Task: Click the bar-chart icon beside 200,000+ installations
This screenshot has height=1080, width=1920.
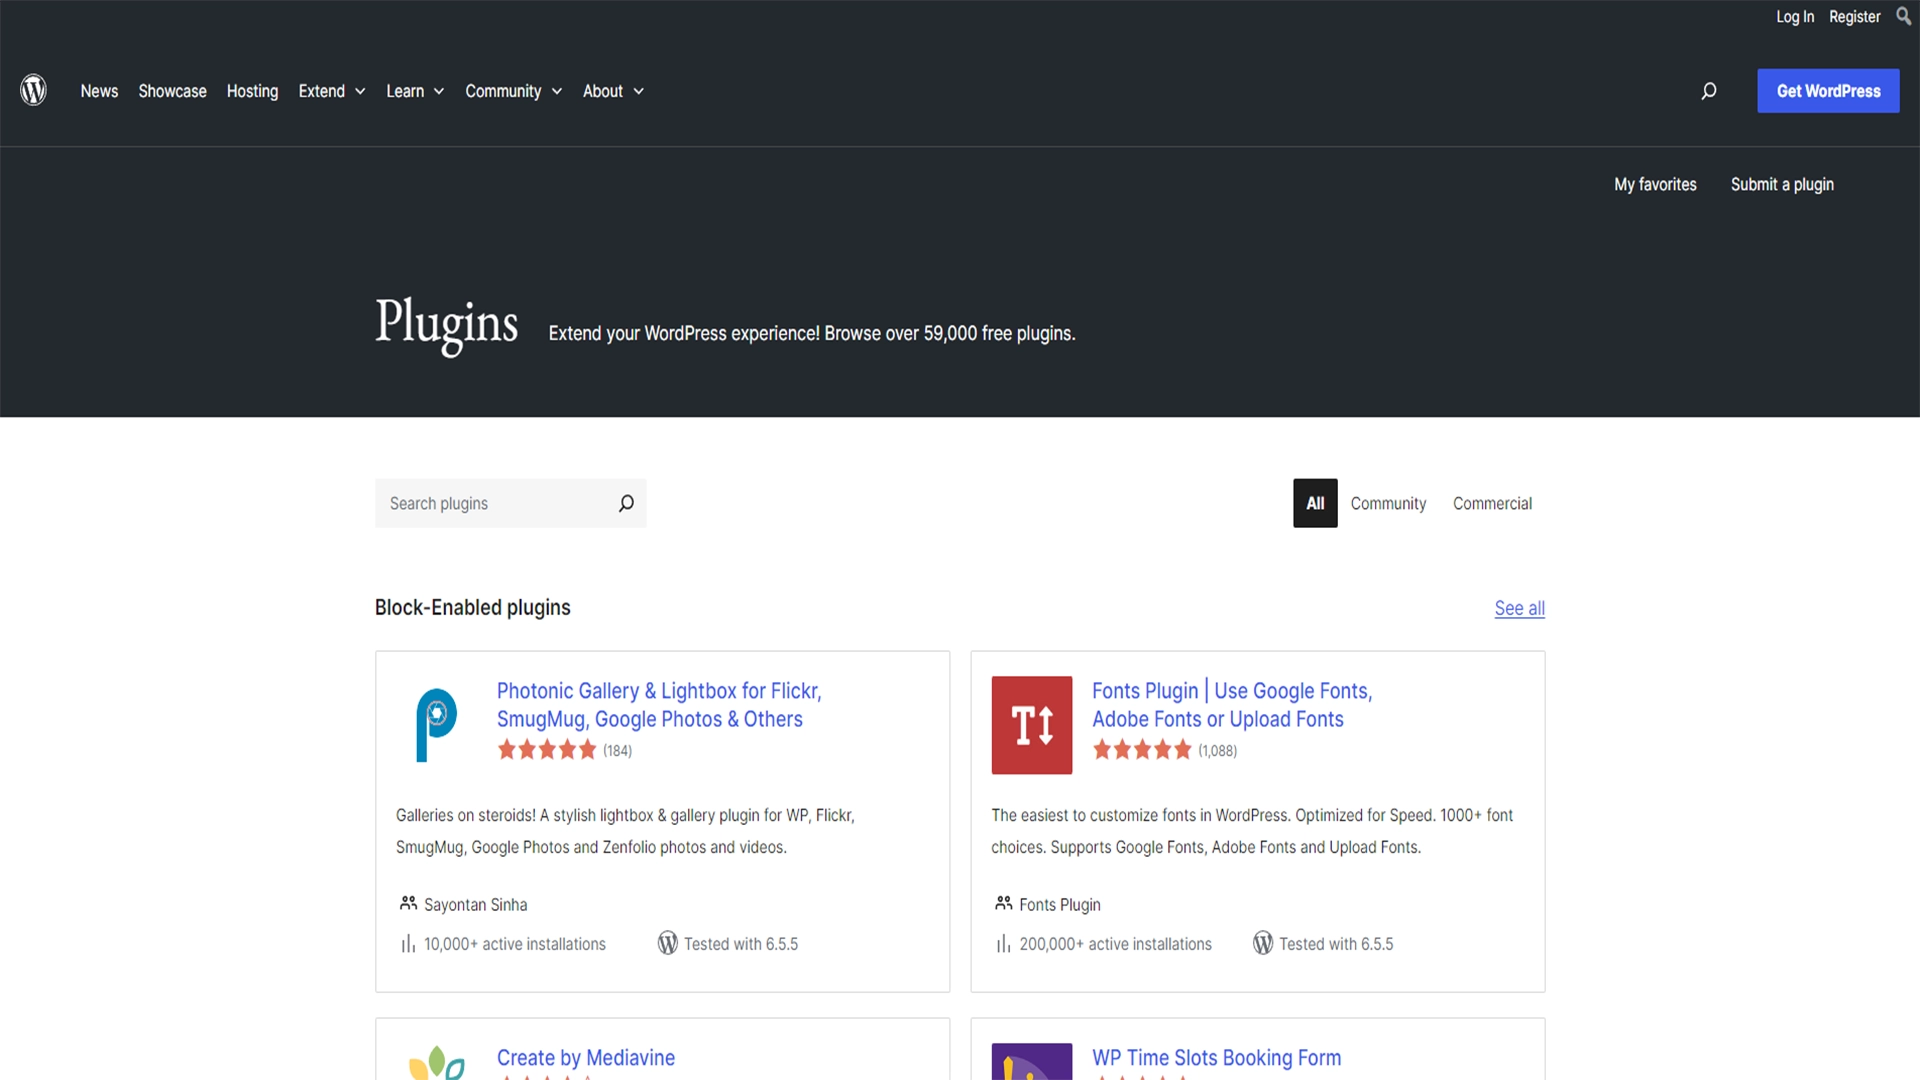Action: point(1004,944)
